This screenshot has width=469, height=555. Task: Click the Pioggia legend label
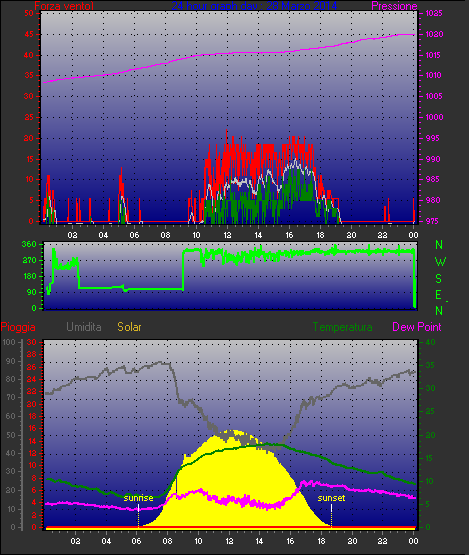click(x=18, y=327)
